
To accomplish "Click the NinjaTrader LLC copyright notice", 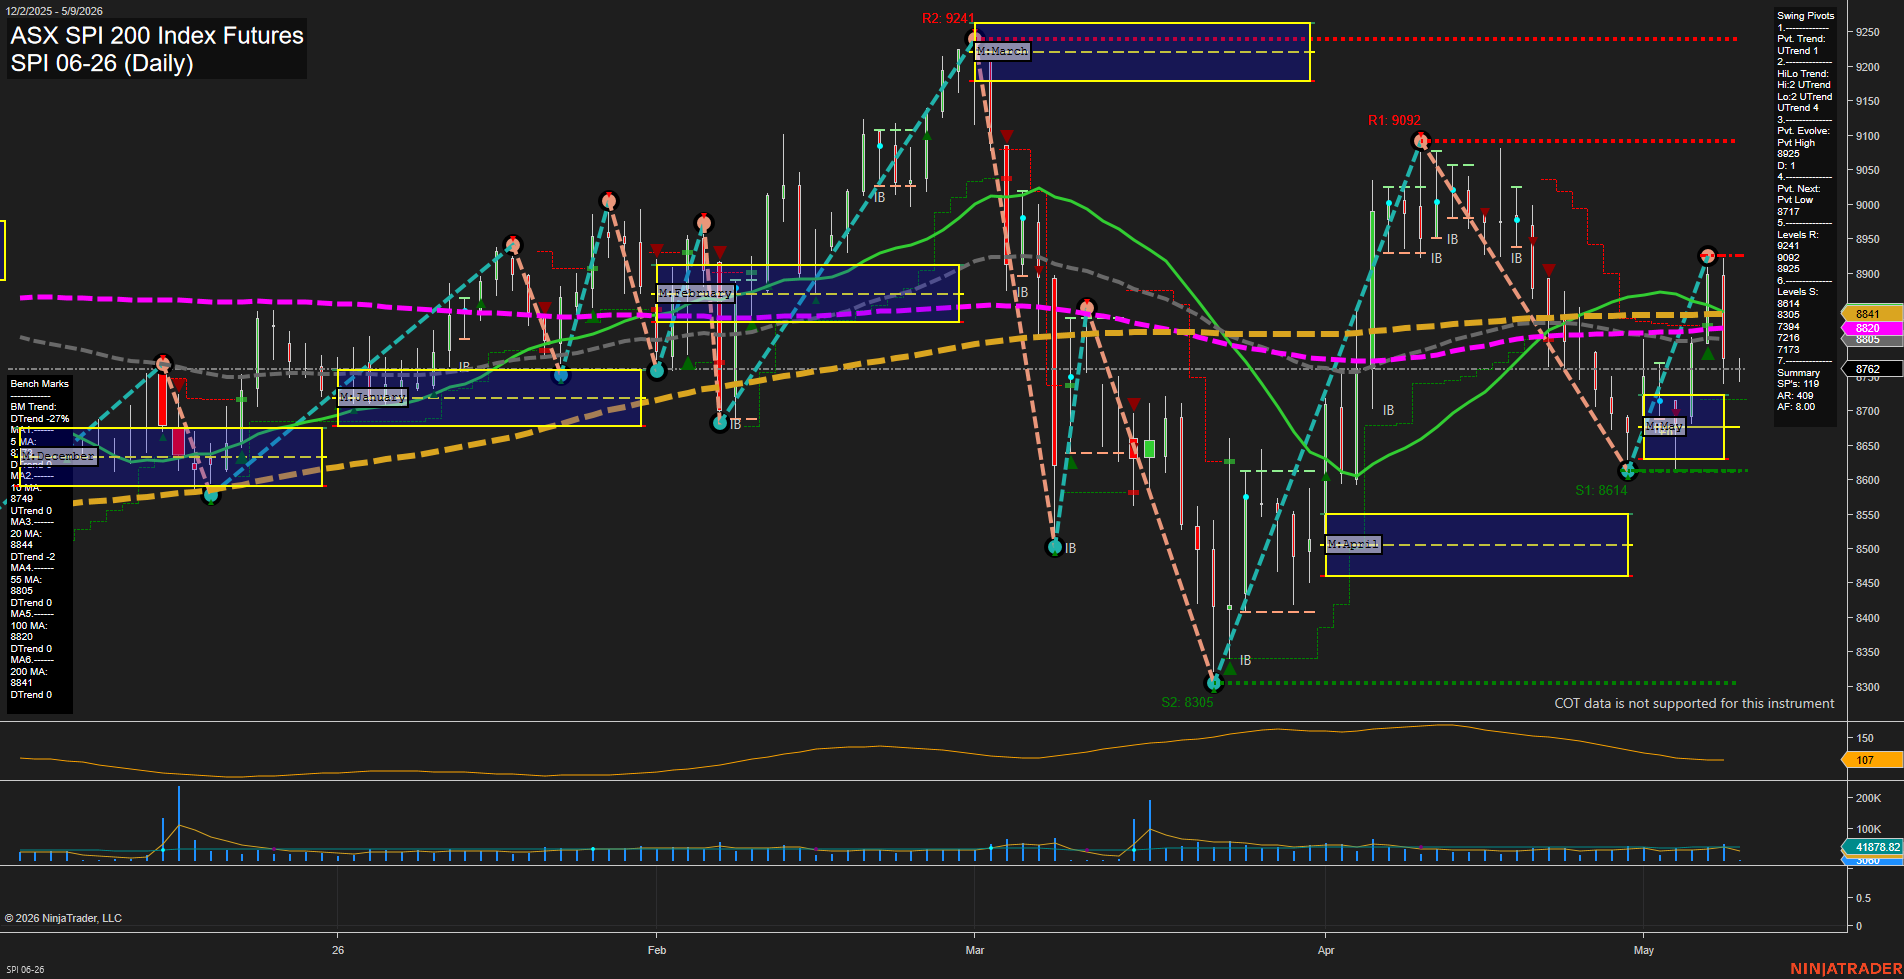I will tap(63, 918).
